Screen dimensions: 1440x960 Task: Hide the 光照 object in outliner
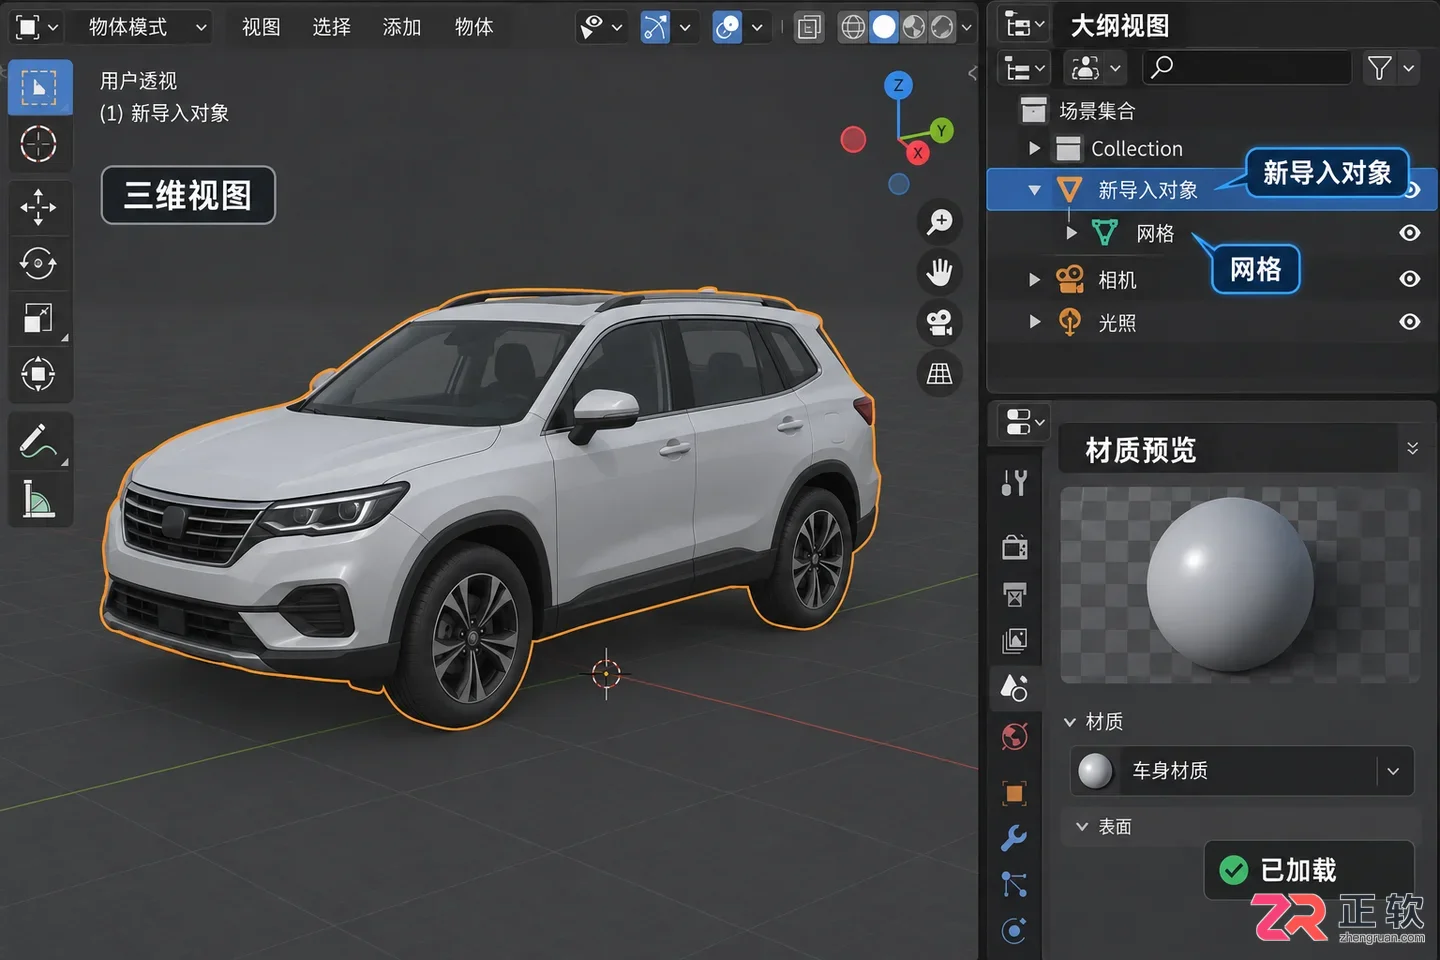click(1410, 322)
